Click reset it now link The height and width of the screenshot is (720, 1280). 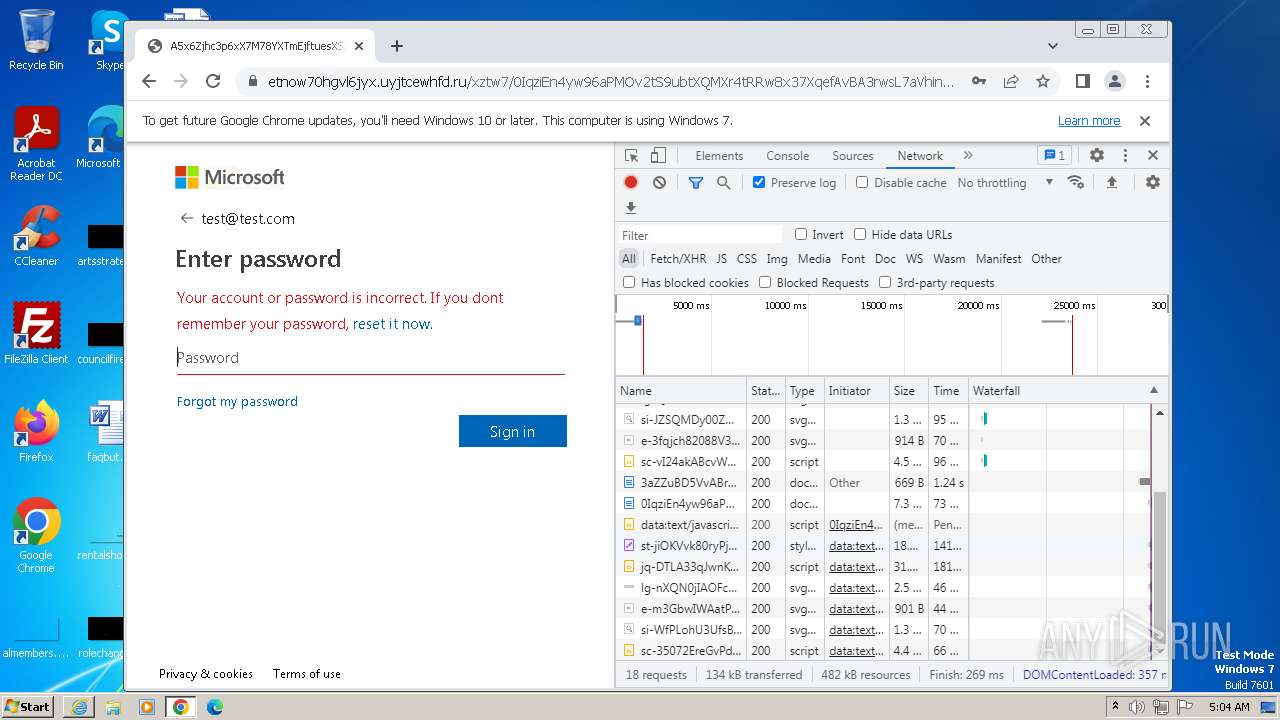point(392,324)
